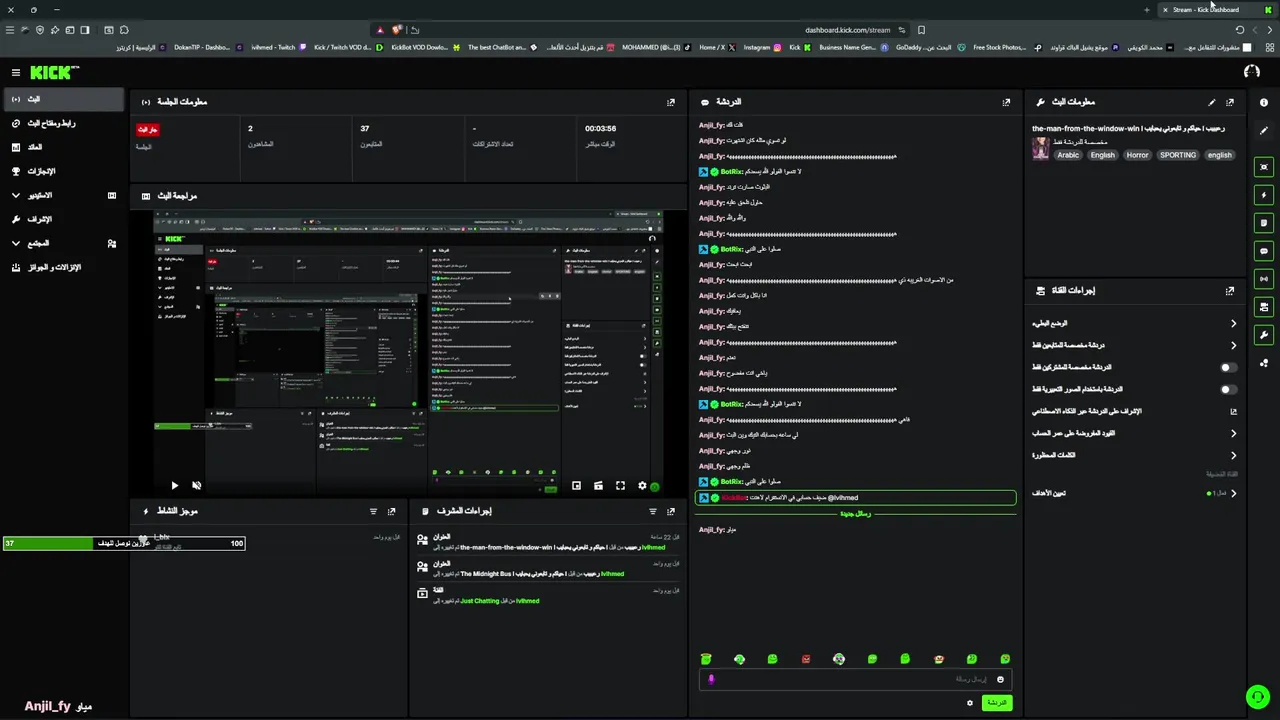This screenshot has width=1280, height=720.
Task: Click the Horror tag in stream info
Action: click(1137, 155)
